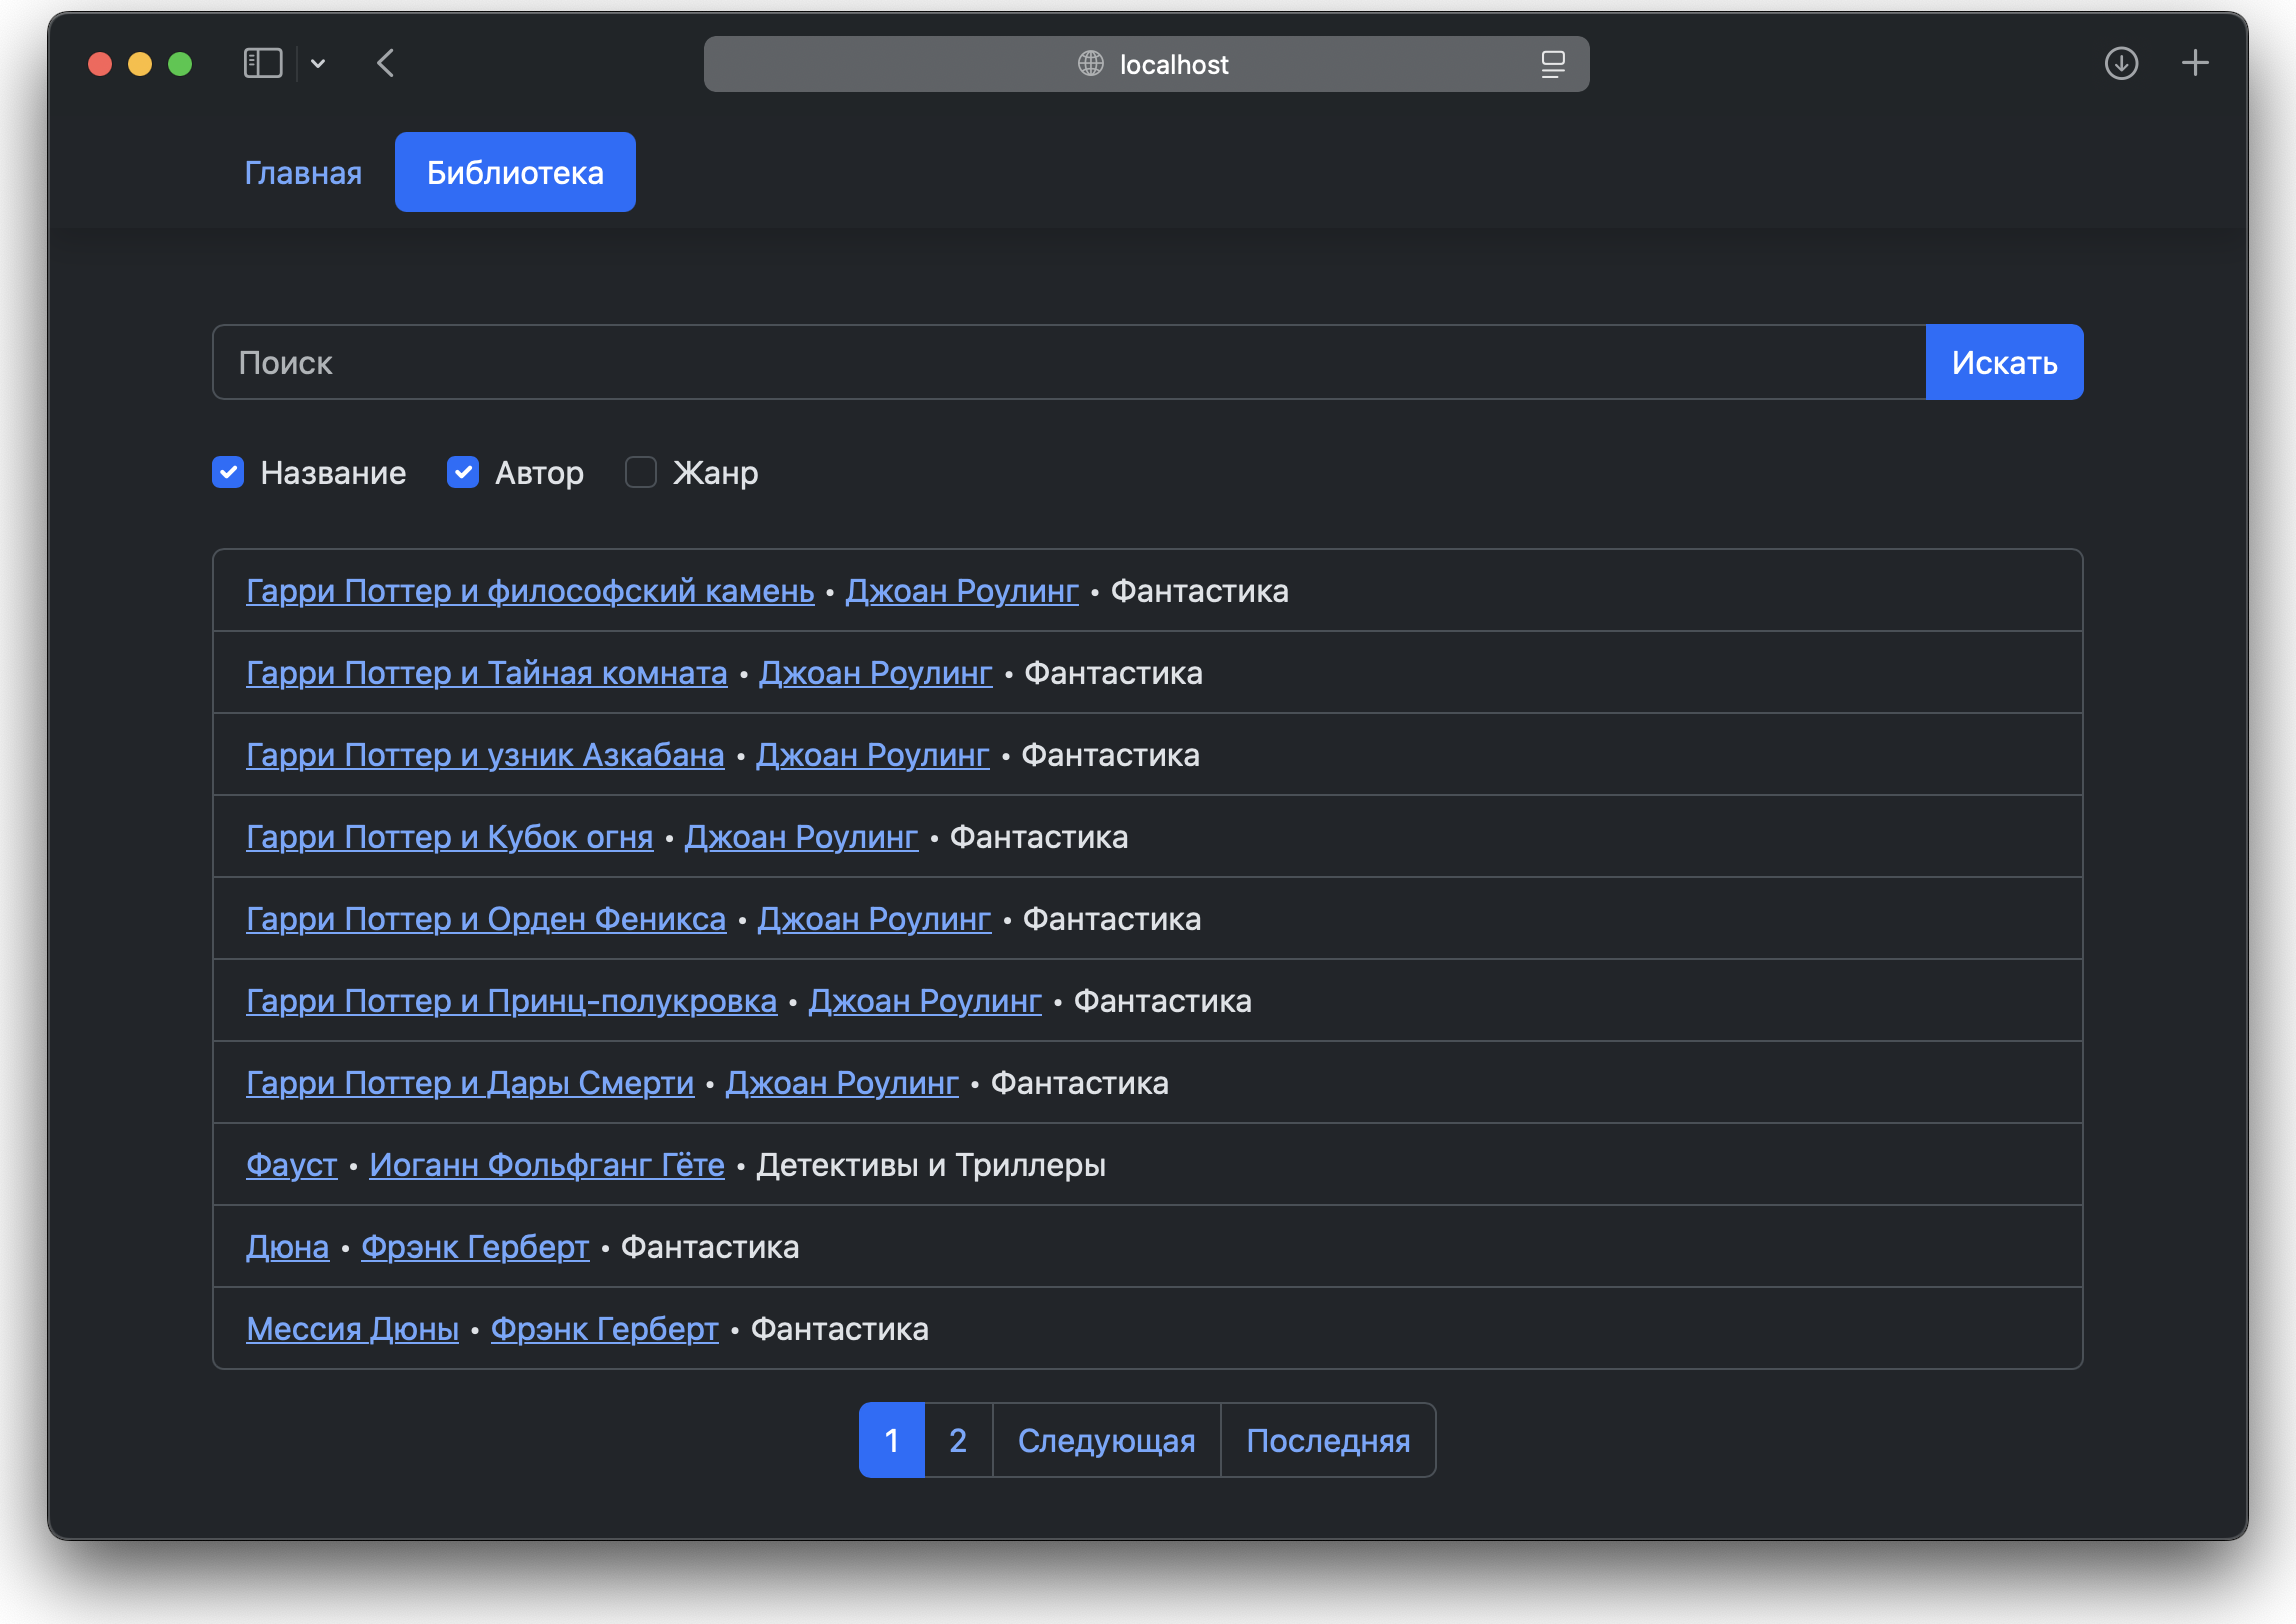Viewport: 2296px width, 1624px height.
Task: Open Гарри Поттер и философский камень link
Action: pyautogui.click(x=530, y=591)
